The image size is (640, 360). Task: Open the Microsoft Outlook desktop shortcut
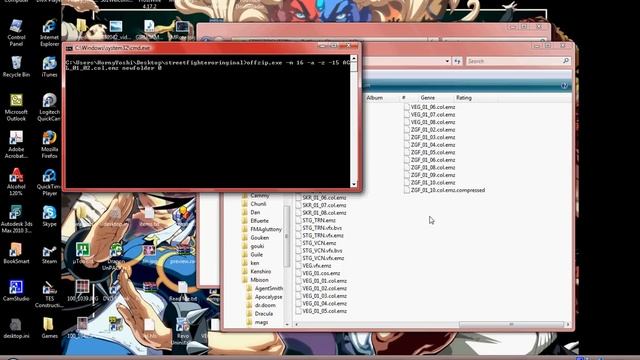tap(16, 108)
